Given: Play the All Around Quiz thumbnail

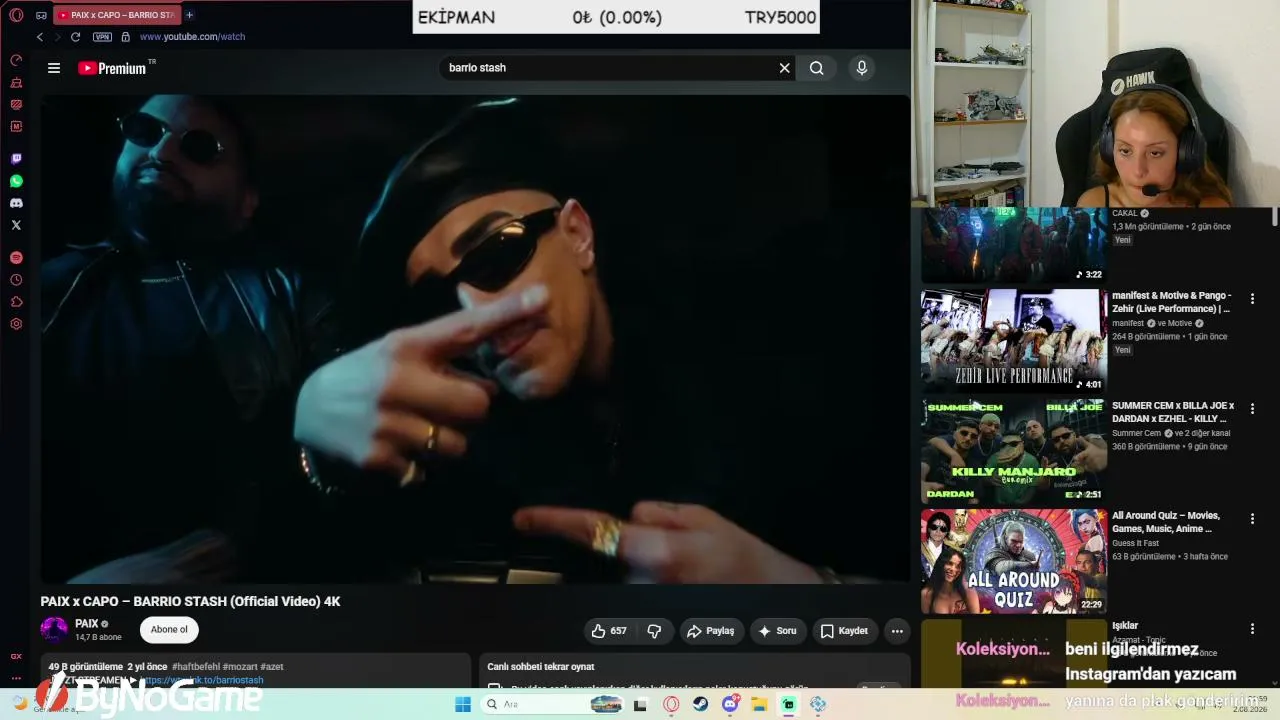Looking at the screenshot, I should (x=1014, y=561).
